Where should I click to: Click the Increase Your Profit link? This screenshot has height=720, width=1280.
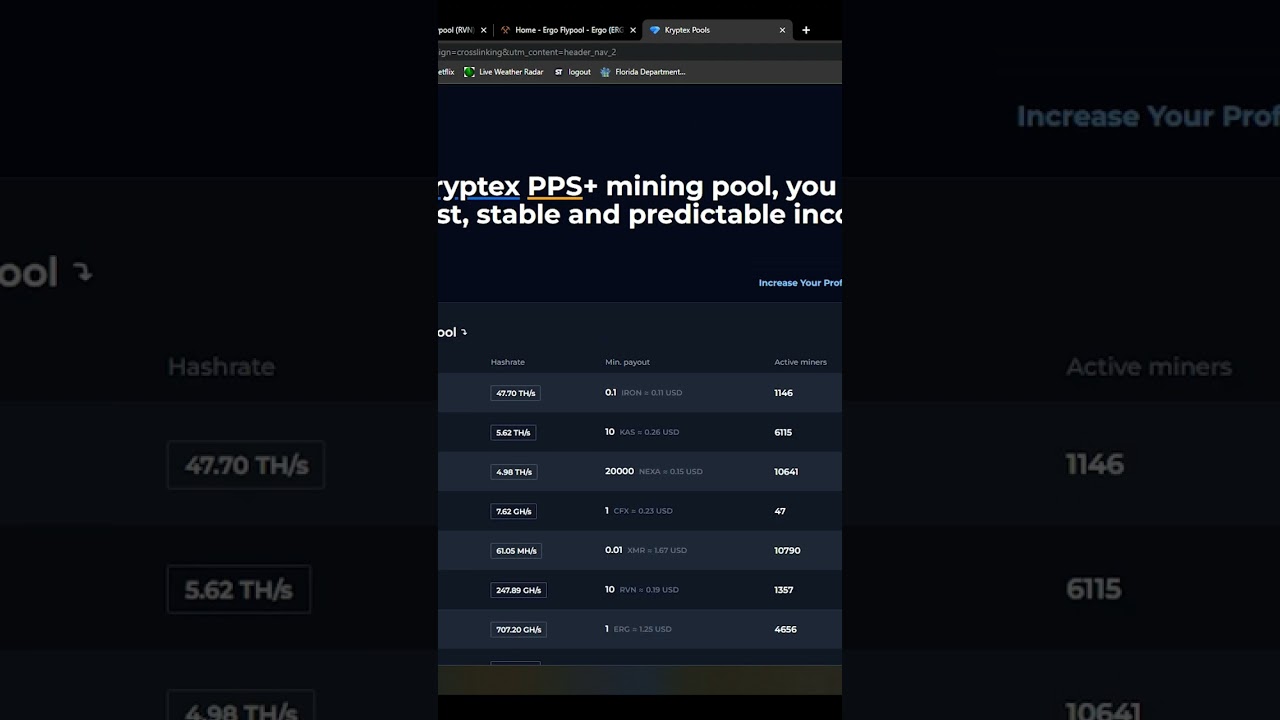tap(800, 283)
